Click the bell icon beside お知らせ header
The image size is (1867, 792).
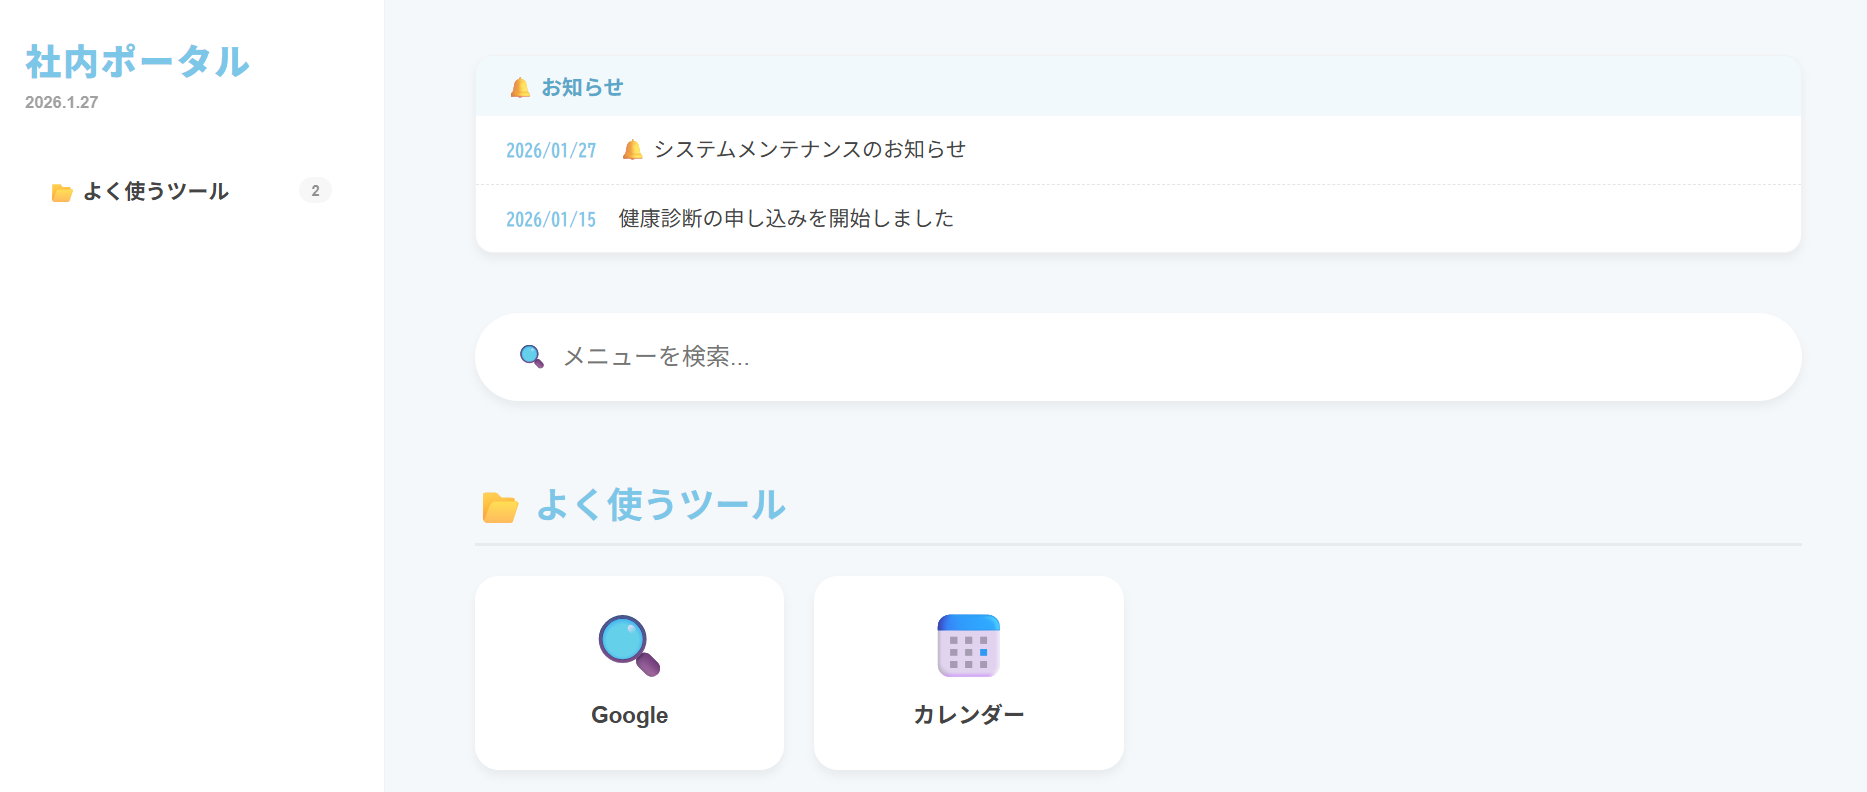click(x=520, y=88)
